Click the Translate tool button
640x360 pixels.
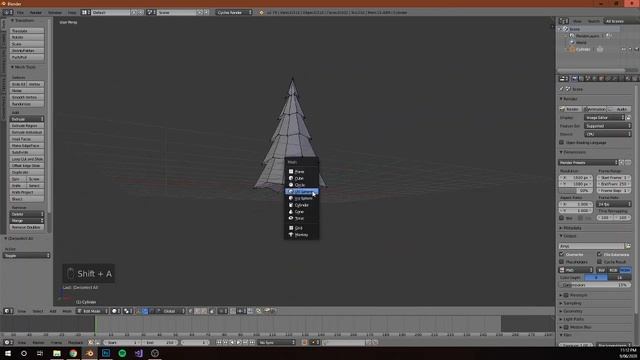[x=27, y=31]
